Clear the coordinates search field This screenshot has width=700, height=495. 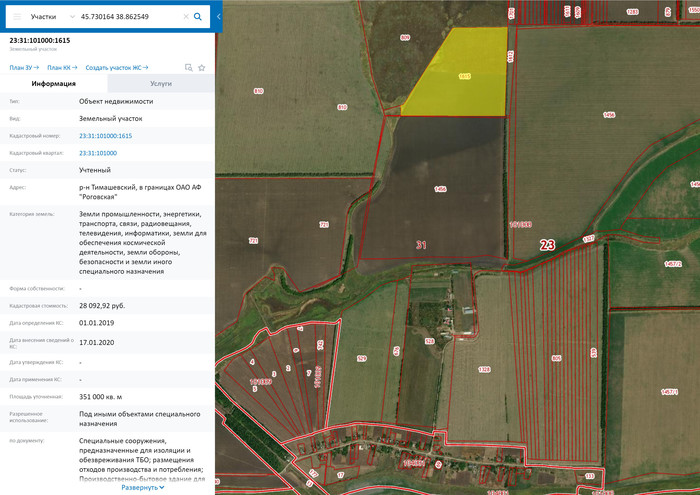184,17
